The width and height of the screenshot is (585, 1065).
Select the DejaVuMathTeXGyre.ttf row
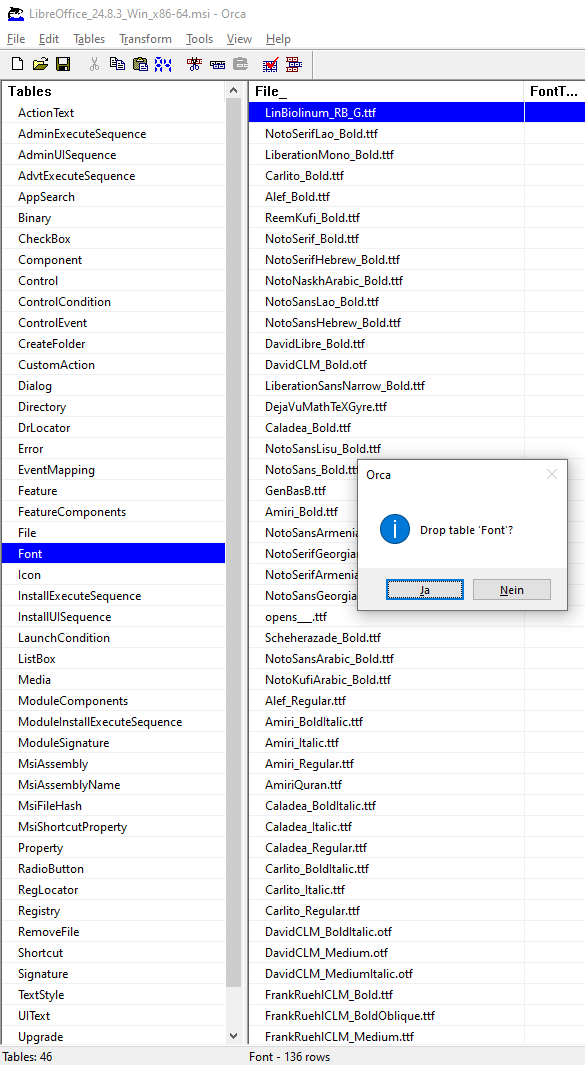416,407
